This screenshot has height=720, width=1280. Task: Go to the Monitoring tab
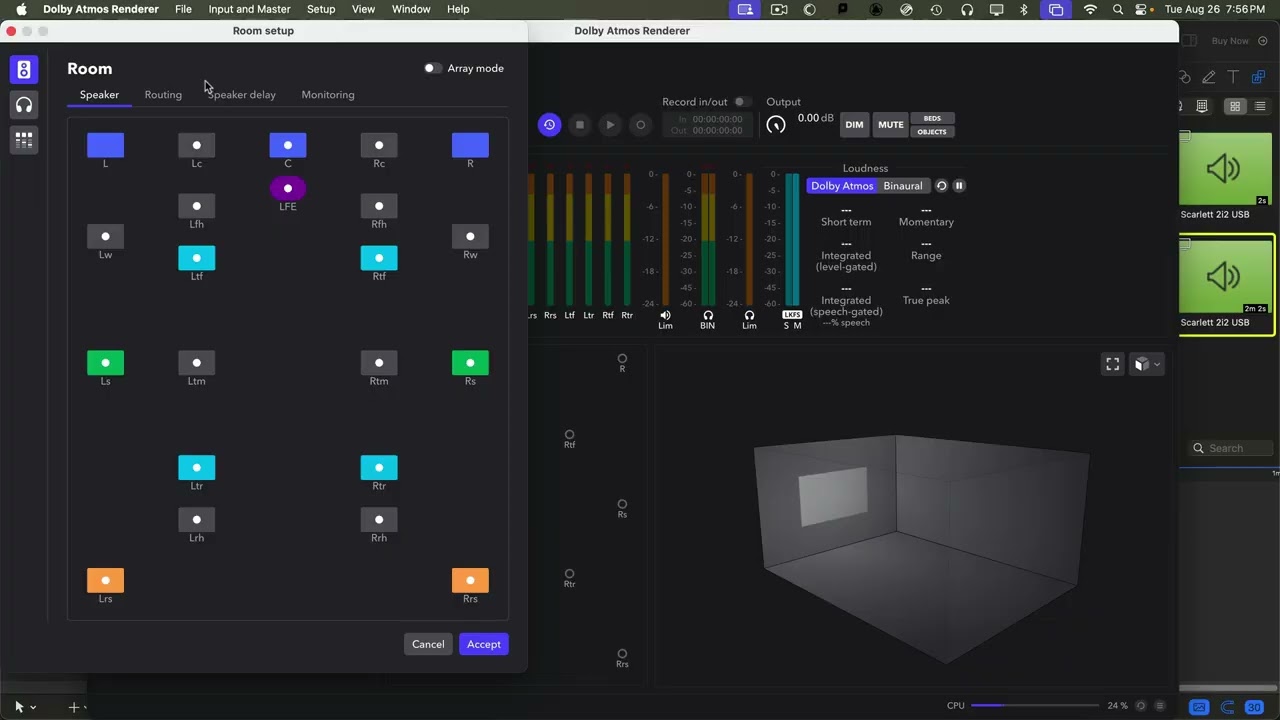328,95
